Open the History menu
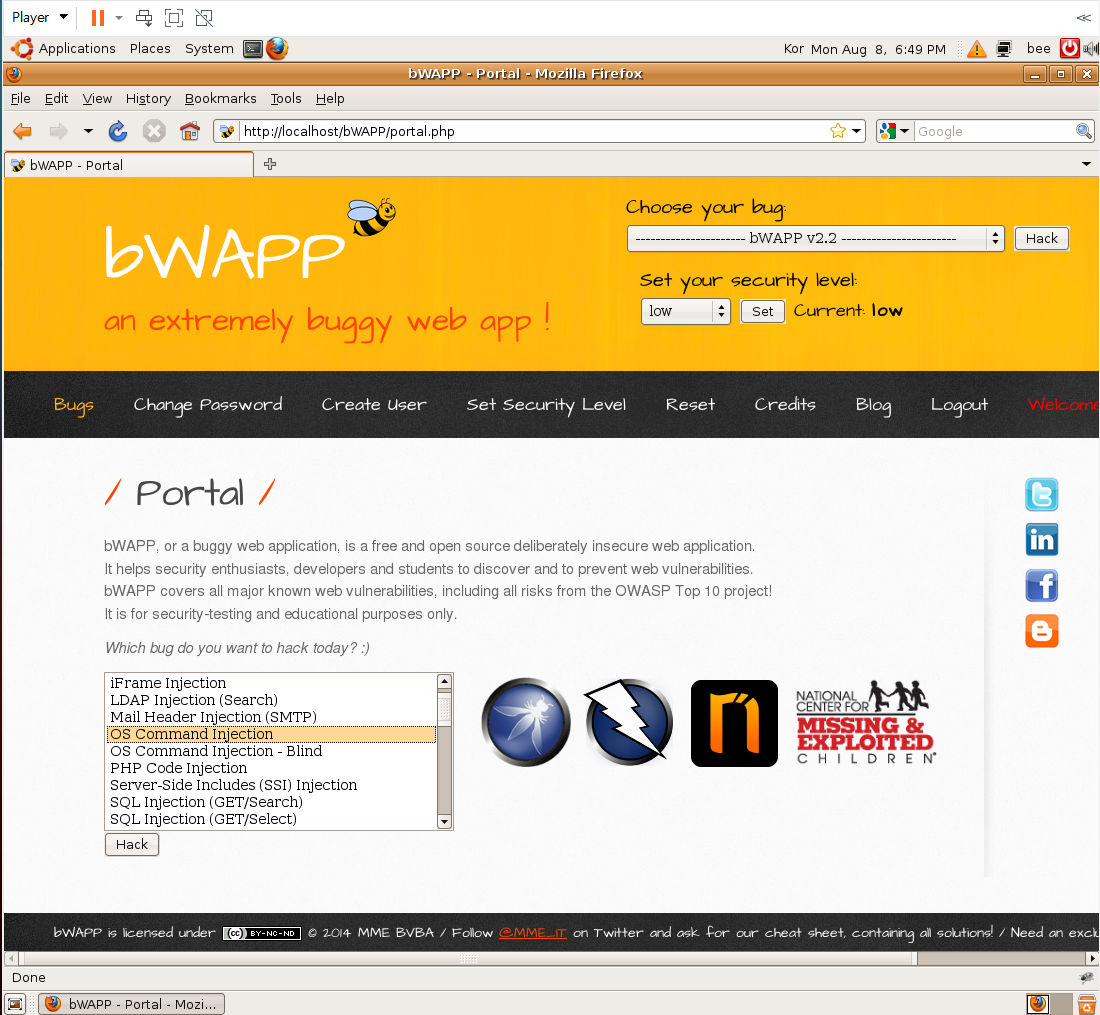1100x1015 pixels. 148,99
